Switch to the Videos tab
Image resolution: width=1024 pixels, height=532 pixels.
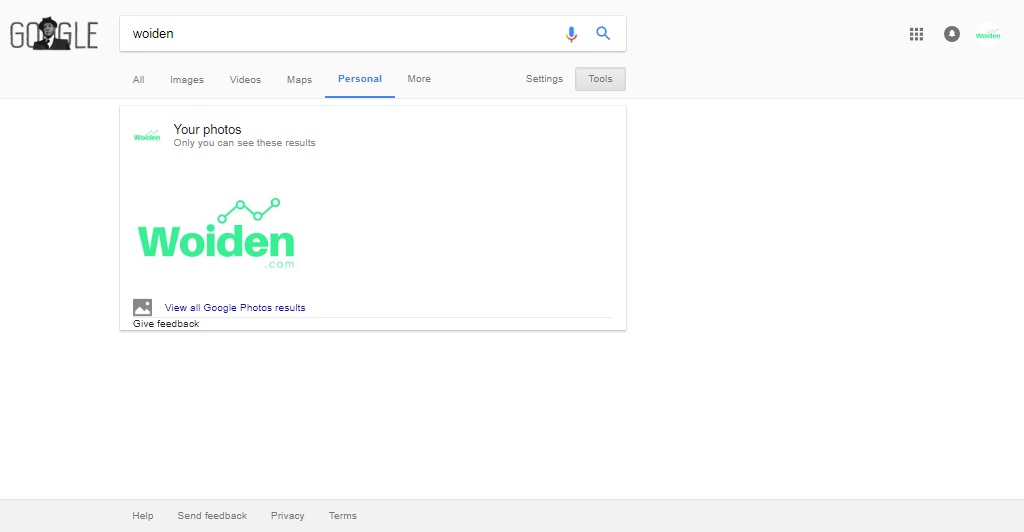pyautogui.click(x=246, y=80)
